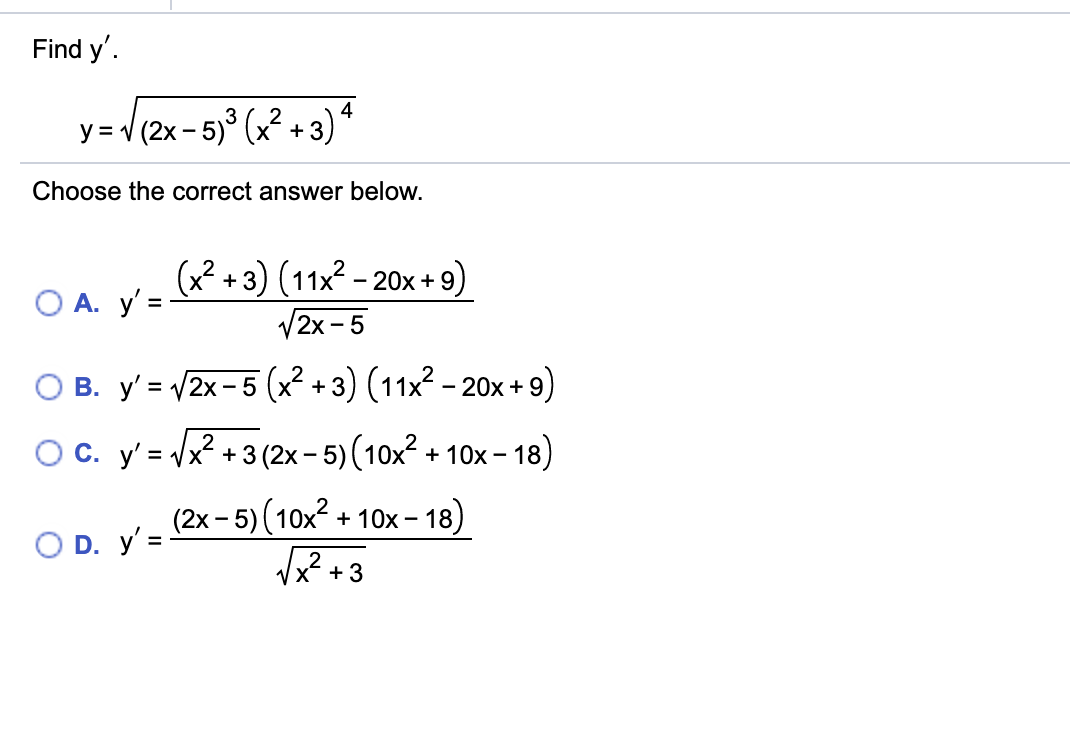The height and width of the screenshot is (744, 1070).
Task: Click the bold label 'A.' next to first option
Action: point(86,304)
